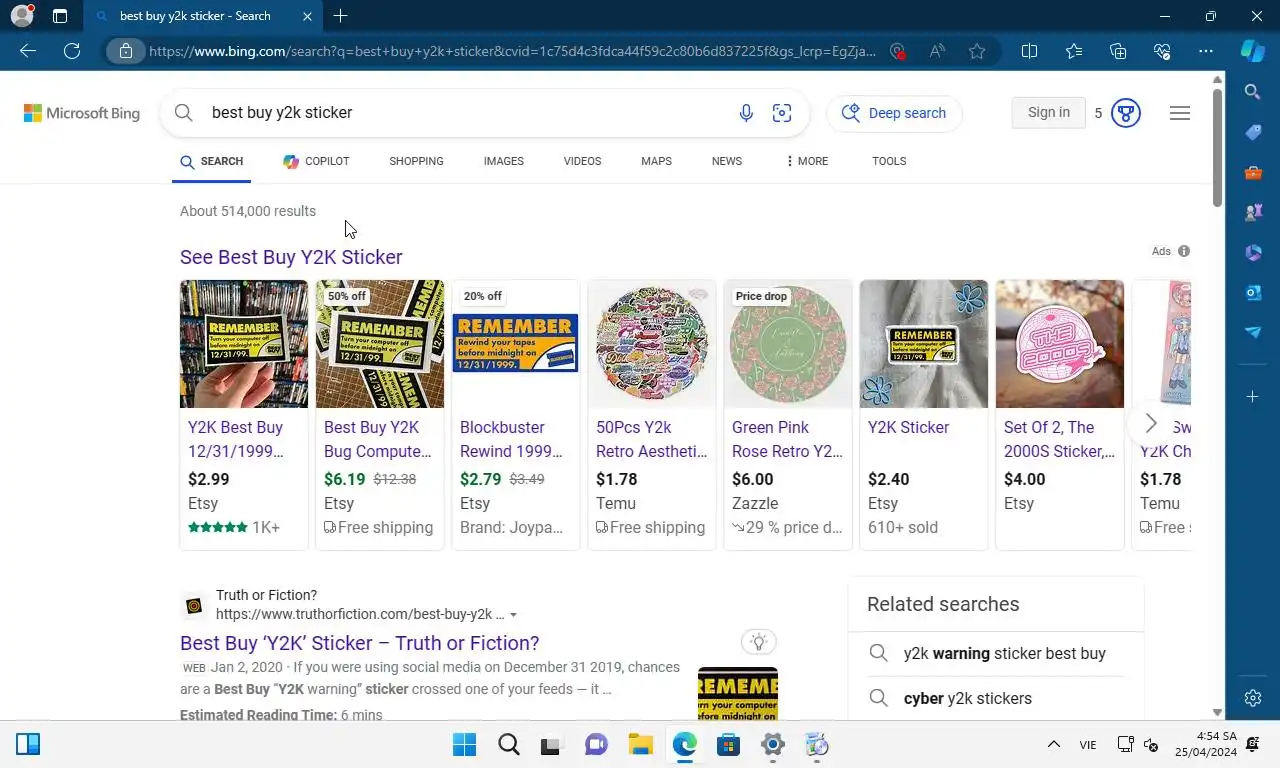Click Sign in button

point(1048,113)
